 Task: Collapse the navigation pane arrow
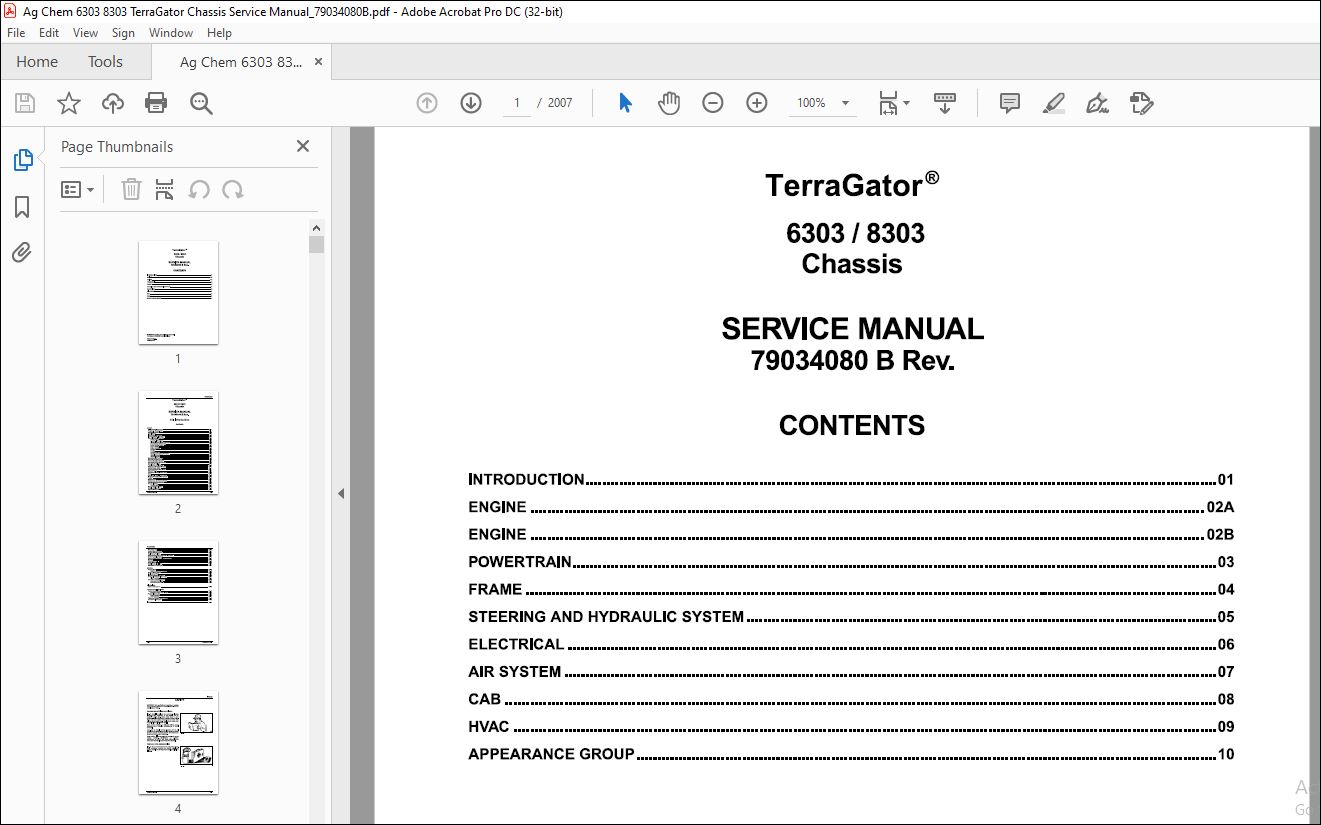[341, 493]
